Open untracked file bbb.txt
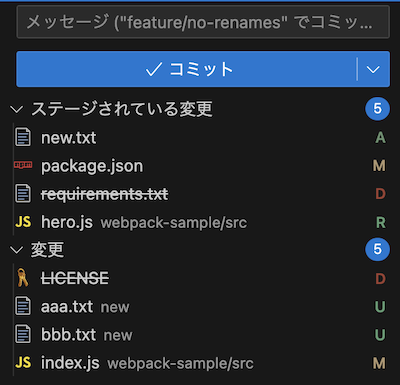The width and height of the screenshot is (400, 385). pos(68,335)
